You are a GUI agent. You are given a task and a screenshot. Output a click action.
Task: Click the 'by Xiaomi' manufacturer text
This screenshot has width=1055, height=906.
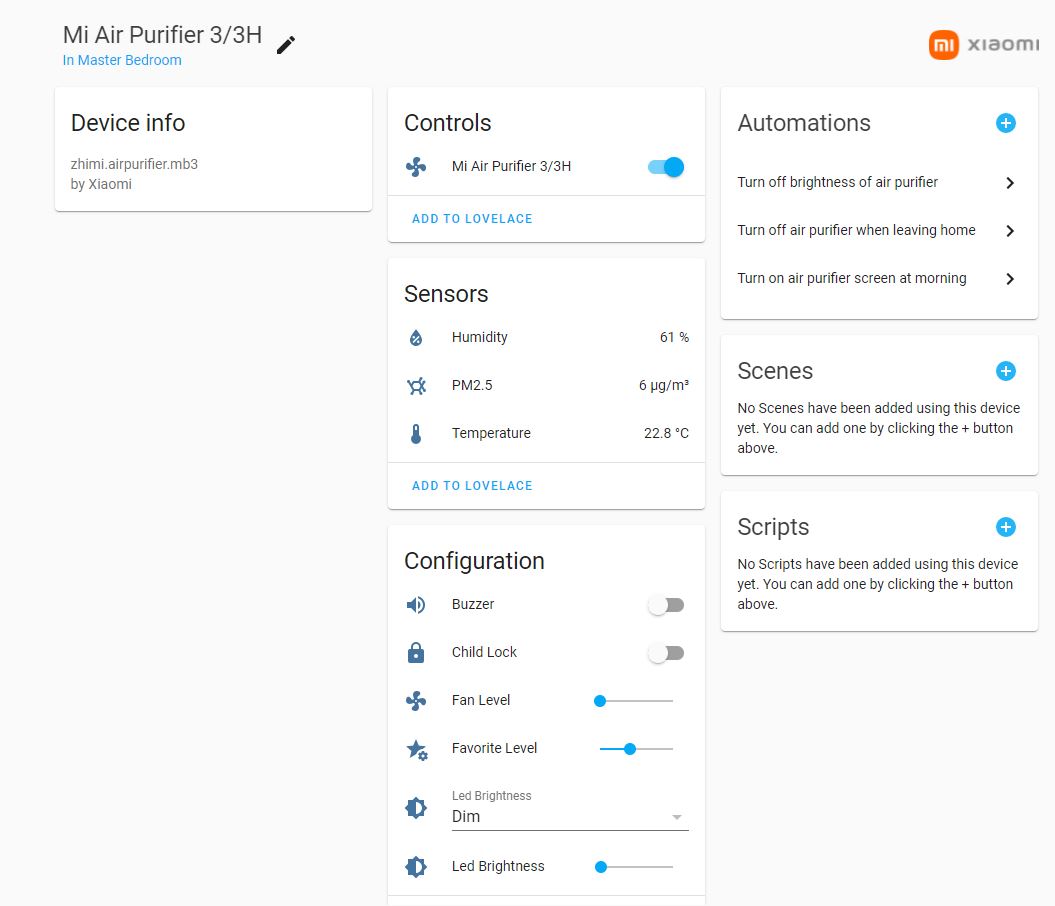(101, 184)
